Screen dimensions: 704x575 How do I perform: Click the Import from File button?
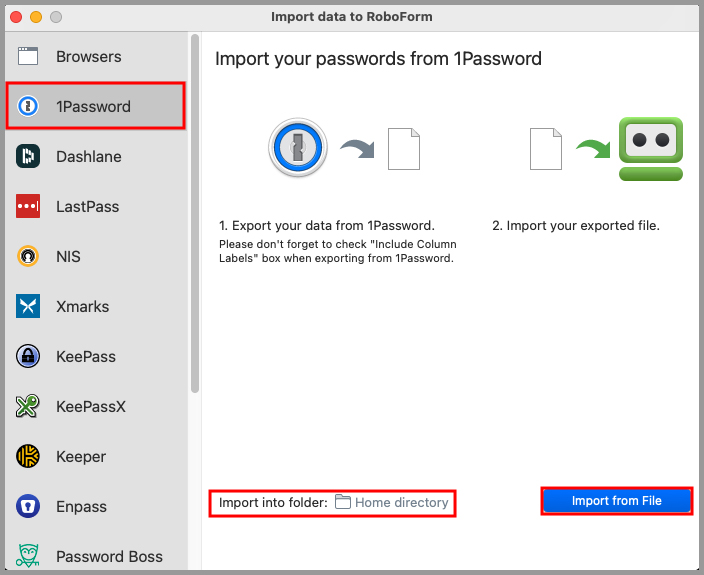coord(616,501)
